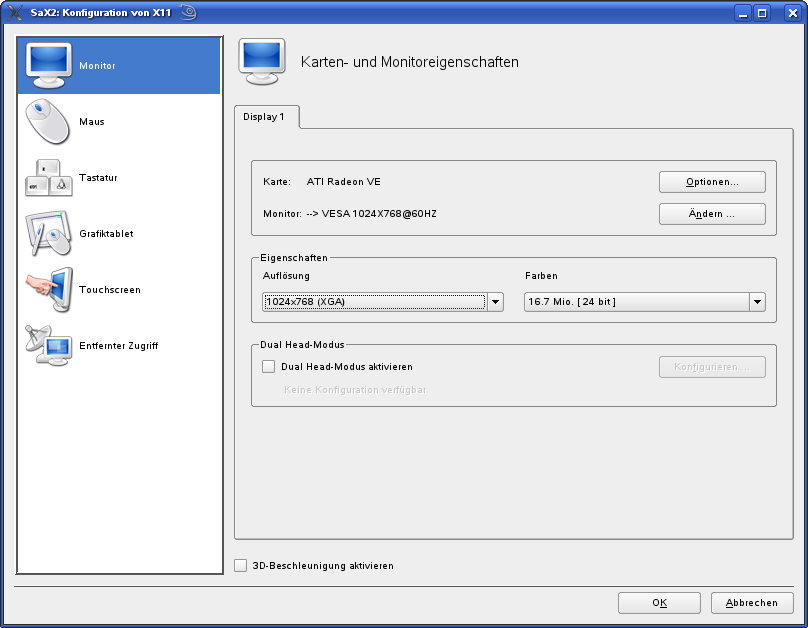808x628 pixels.
Task: Click the X11 icon in title bar
Action: 15,12
